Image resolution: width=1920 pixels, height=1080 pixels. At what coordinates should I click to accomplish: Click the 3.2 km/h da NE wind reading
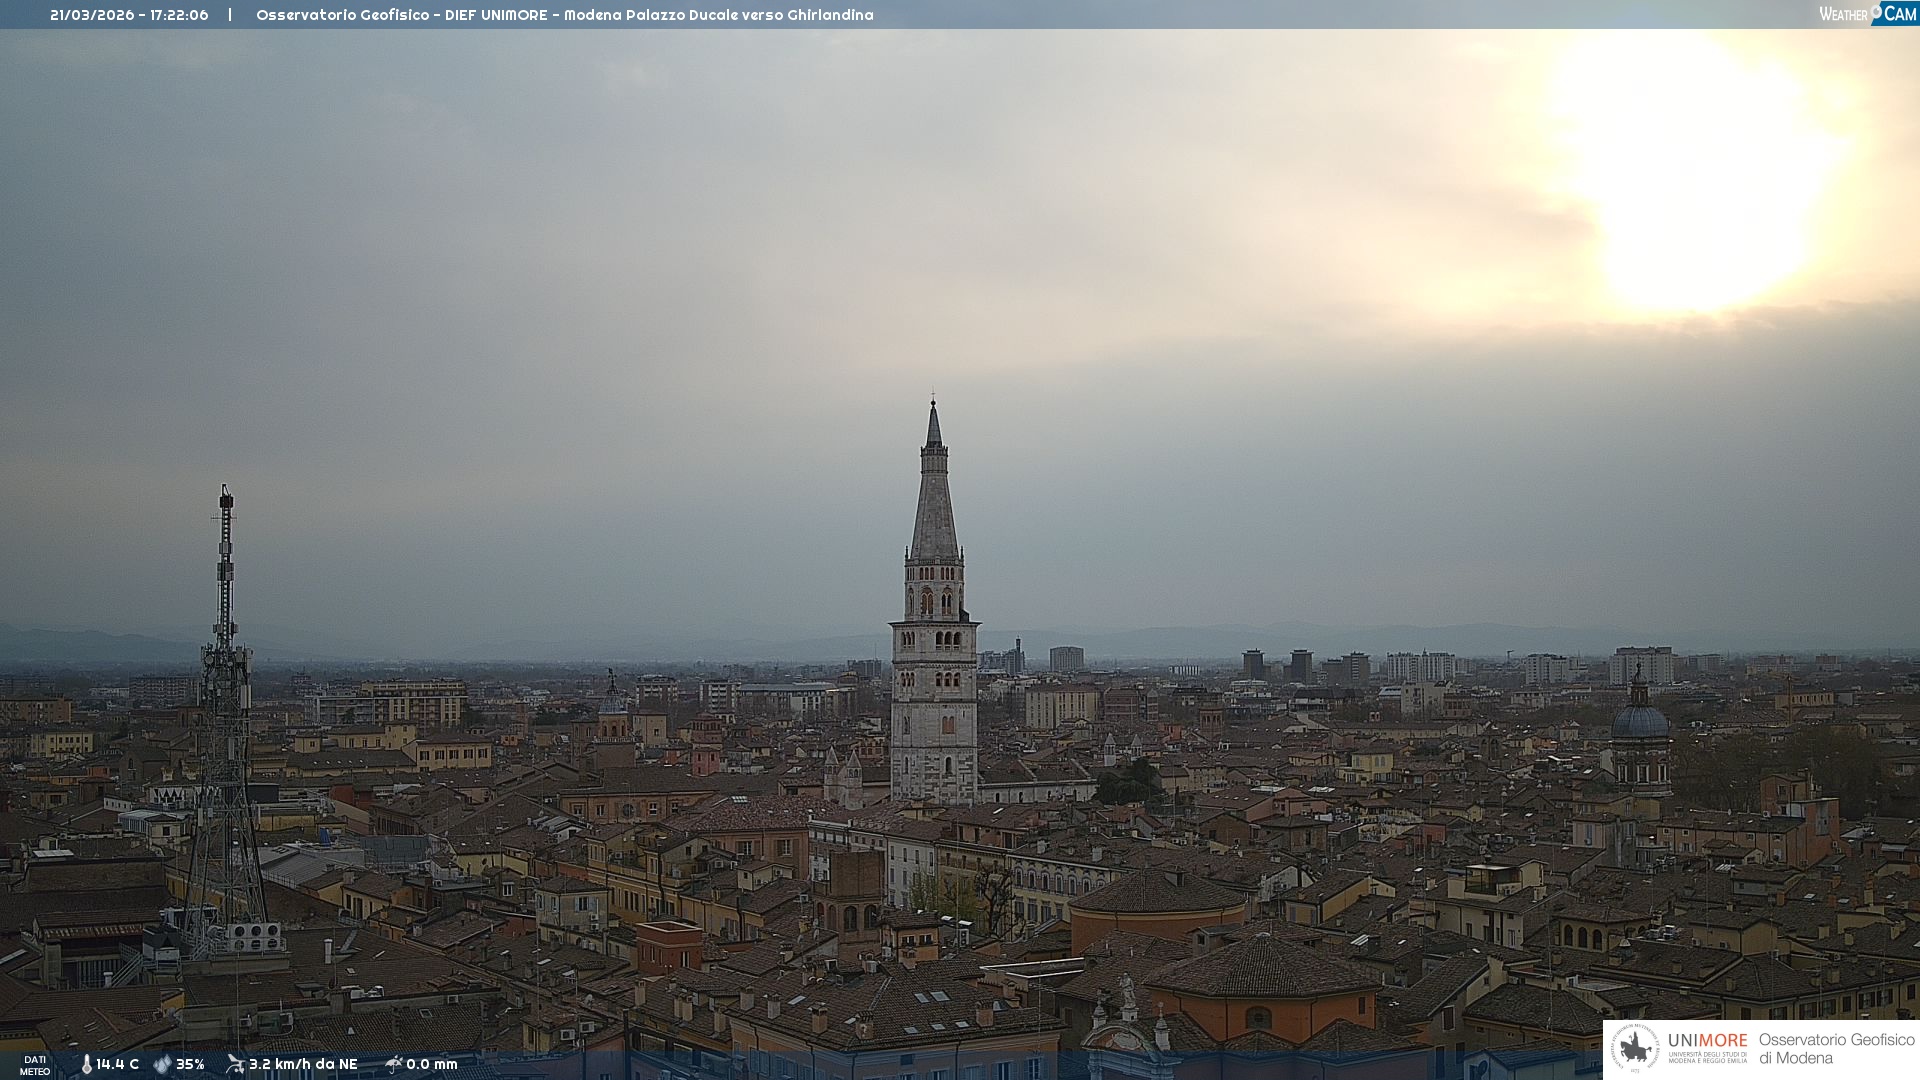pos(303,1065)
